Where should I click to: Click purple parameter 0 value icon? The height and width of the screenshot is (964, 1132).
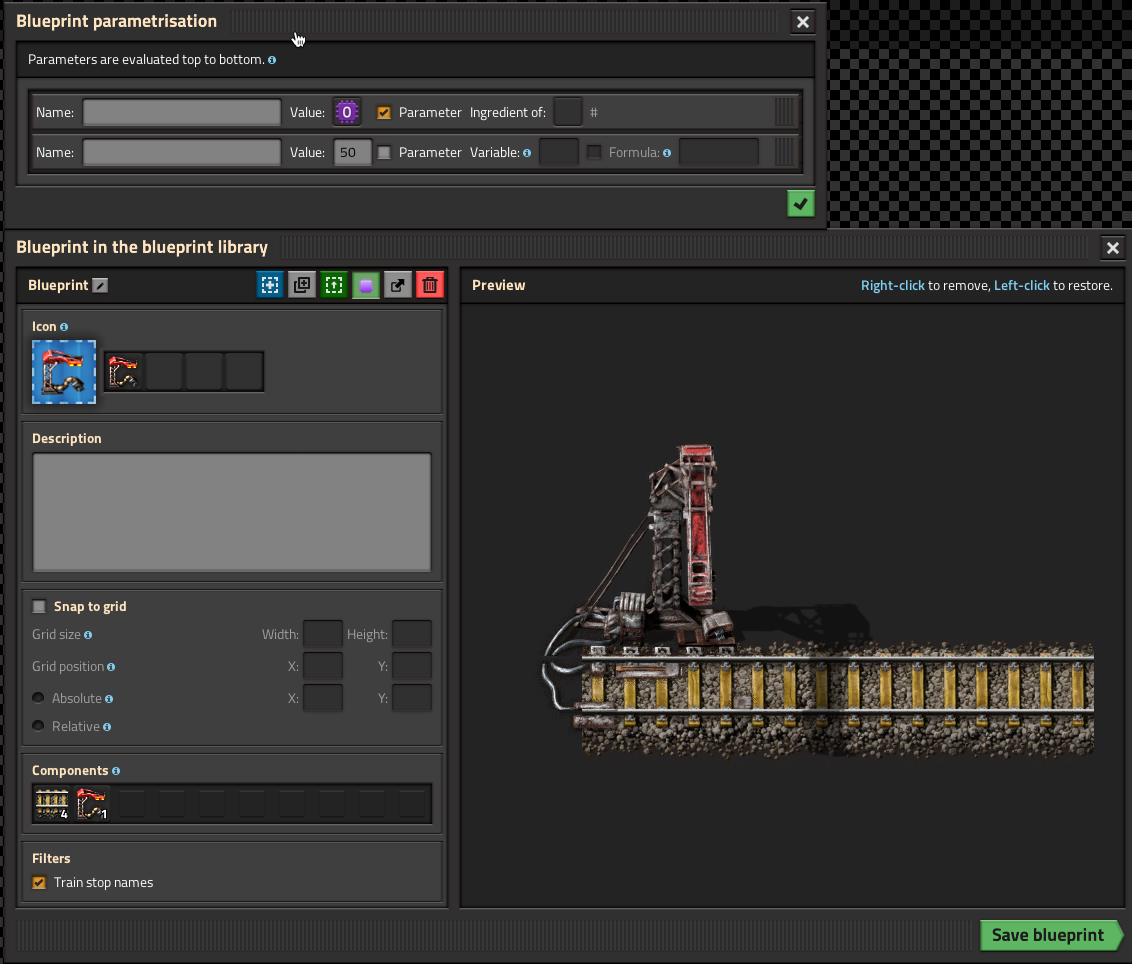347,112
